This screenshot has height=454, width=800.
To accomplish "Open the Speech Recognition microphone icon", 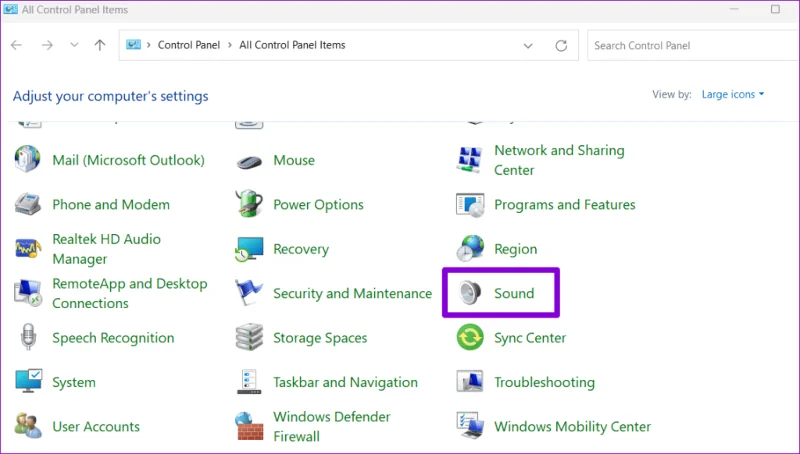I will [x=28, y=337].
